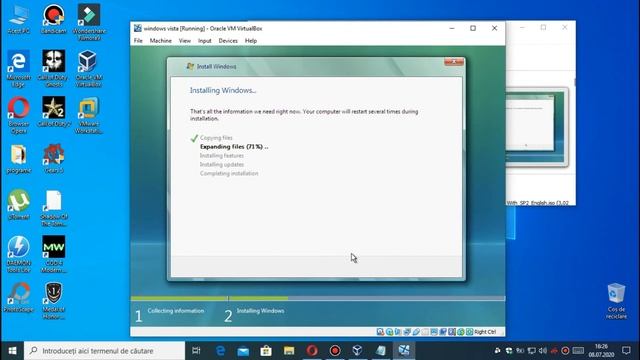Click the network icon in system tray

coord(532,351)
